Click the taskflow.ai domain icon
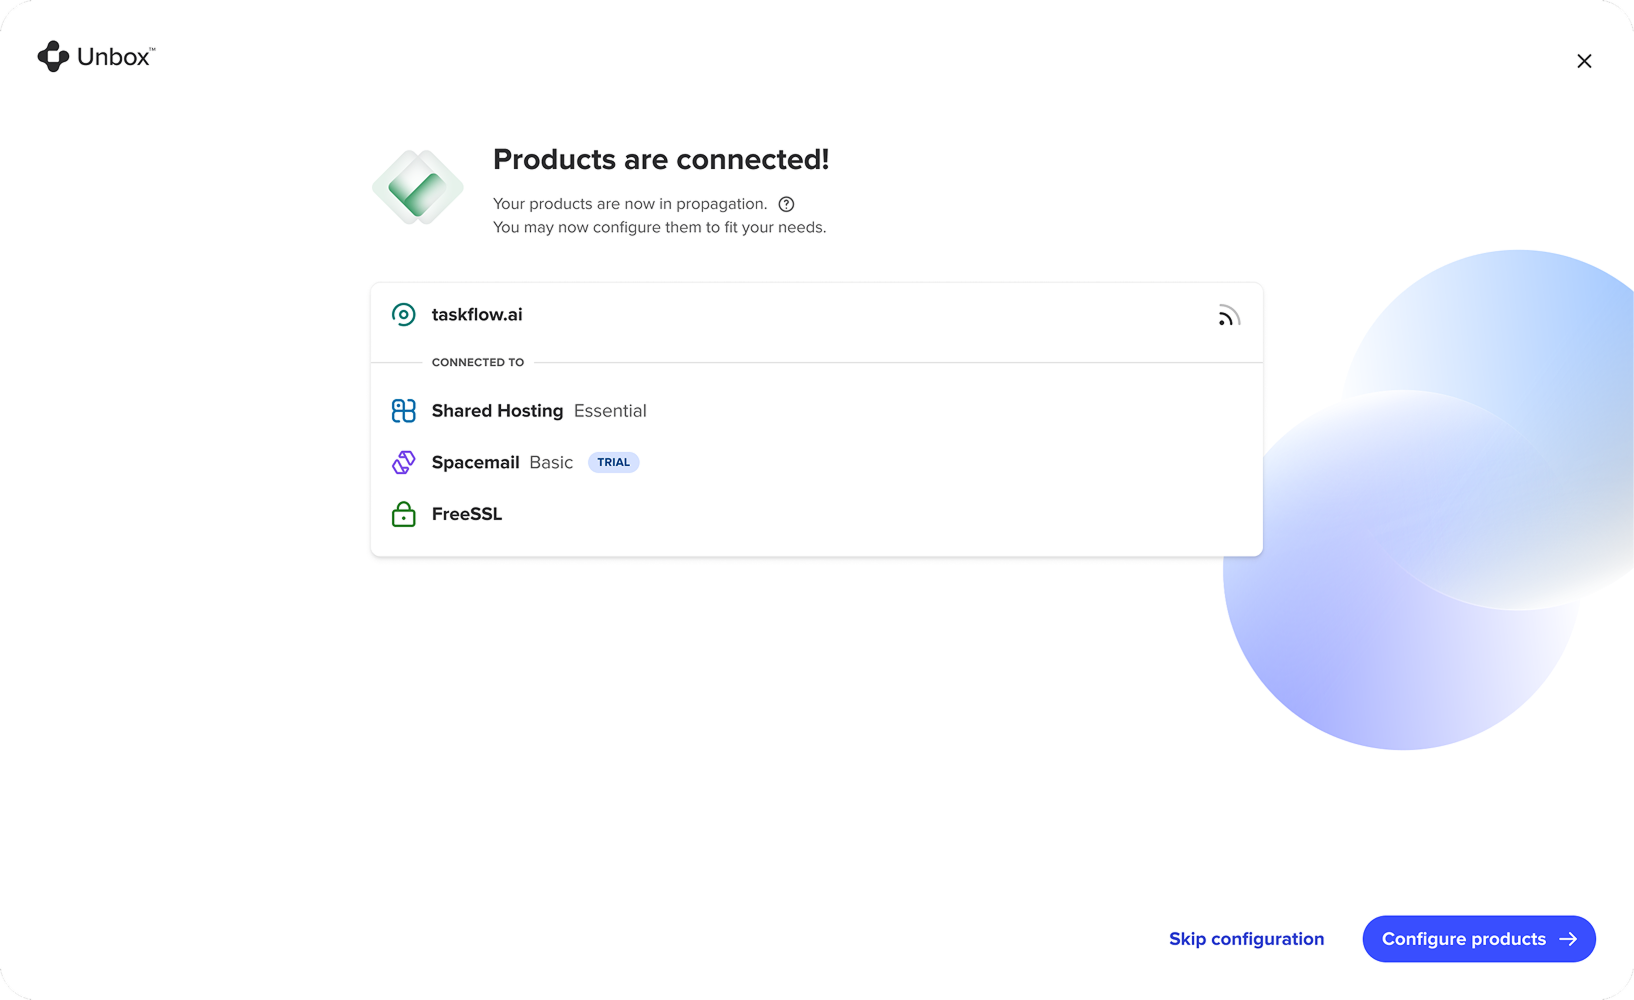 click(x=404, y=314)
